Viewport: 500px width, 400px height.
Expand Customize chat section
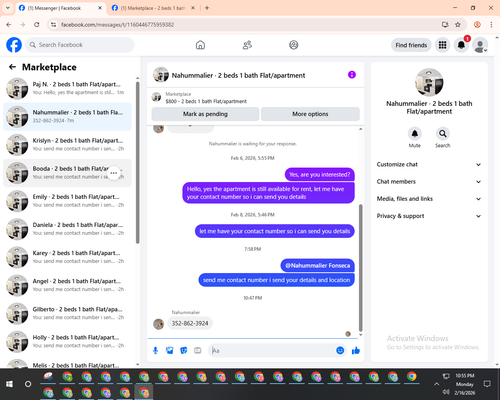tap(429, 164)
